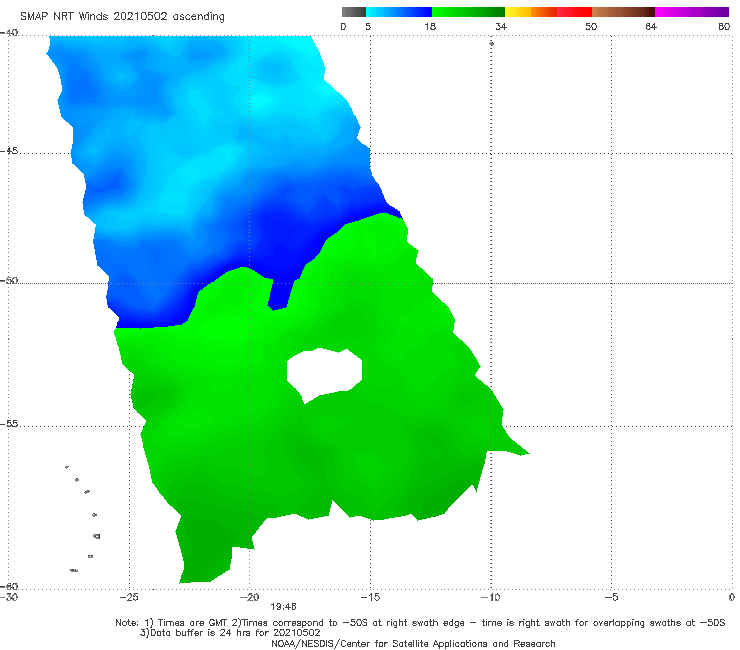Click the longitude label '-25'
Viewport: 740px width, 650px height.
[129, 597]
